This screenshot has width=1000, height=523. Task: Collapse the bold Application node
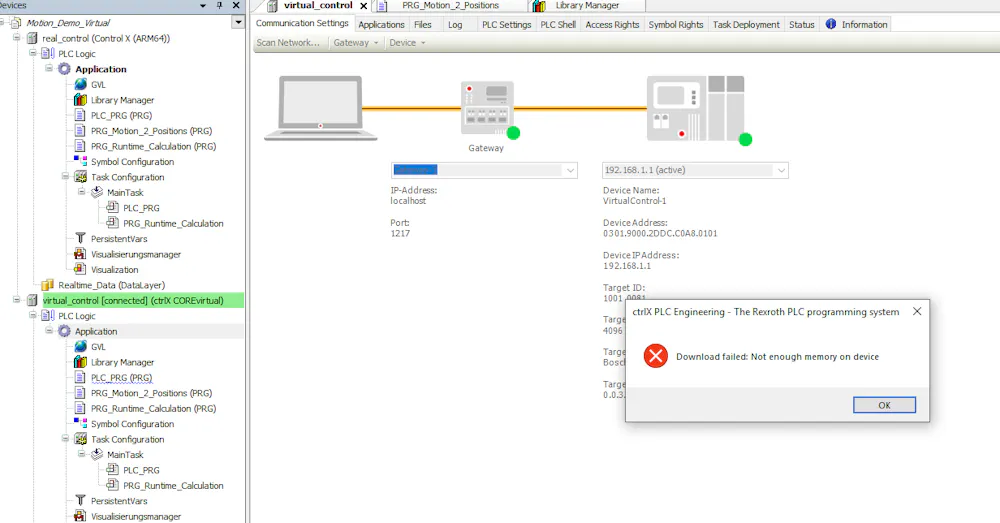click(49, 68)
